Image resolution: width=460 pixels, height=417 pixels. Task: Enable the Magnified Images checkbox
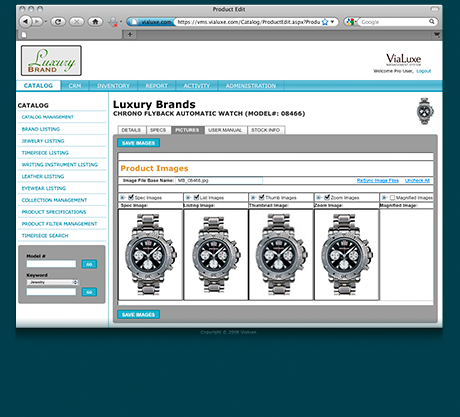click(x=392, y=197)
